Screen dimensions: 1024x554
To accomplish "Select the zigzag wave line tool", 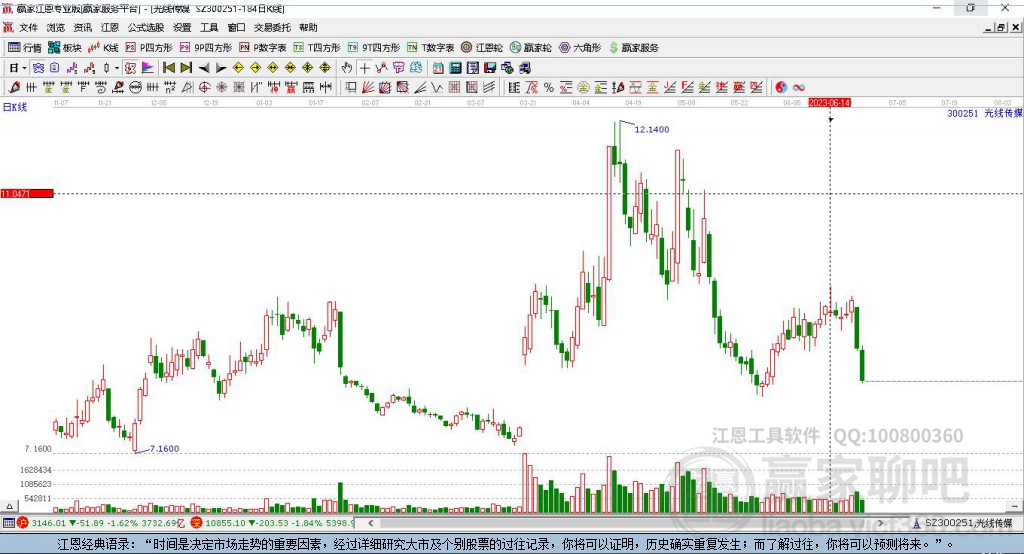I will 437,88.
